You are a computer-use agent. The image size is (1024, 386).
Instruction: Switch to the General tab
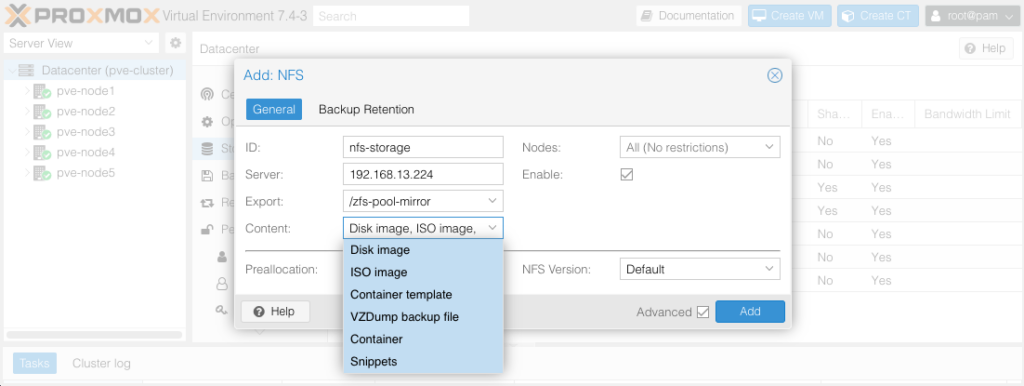274,109
